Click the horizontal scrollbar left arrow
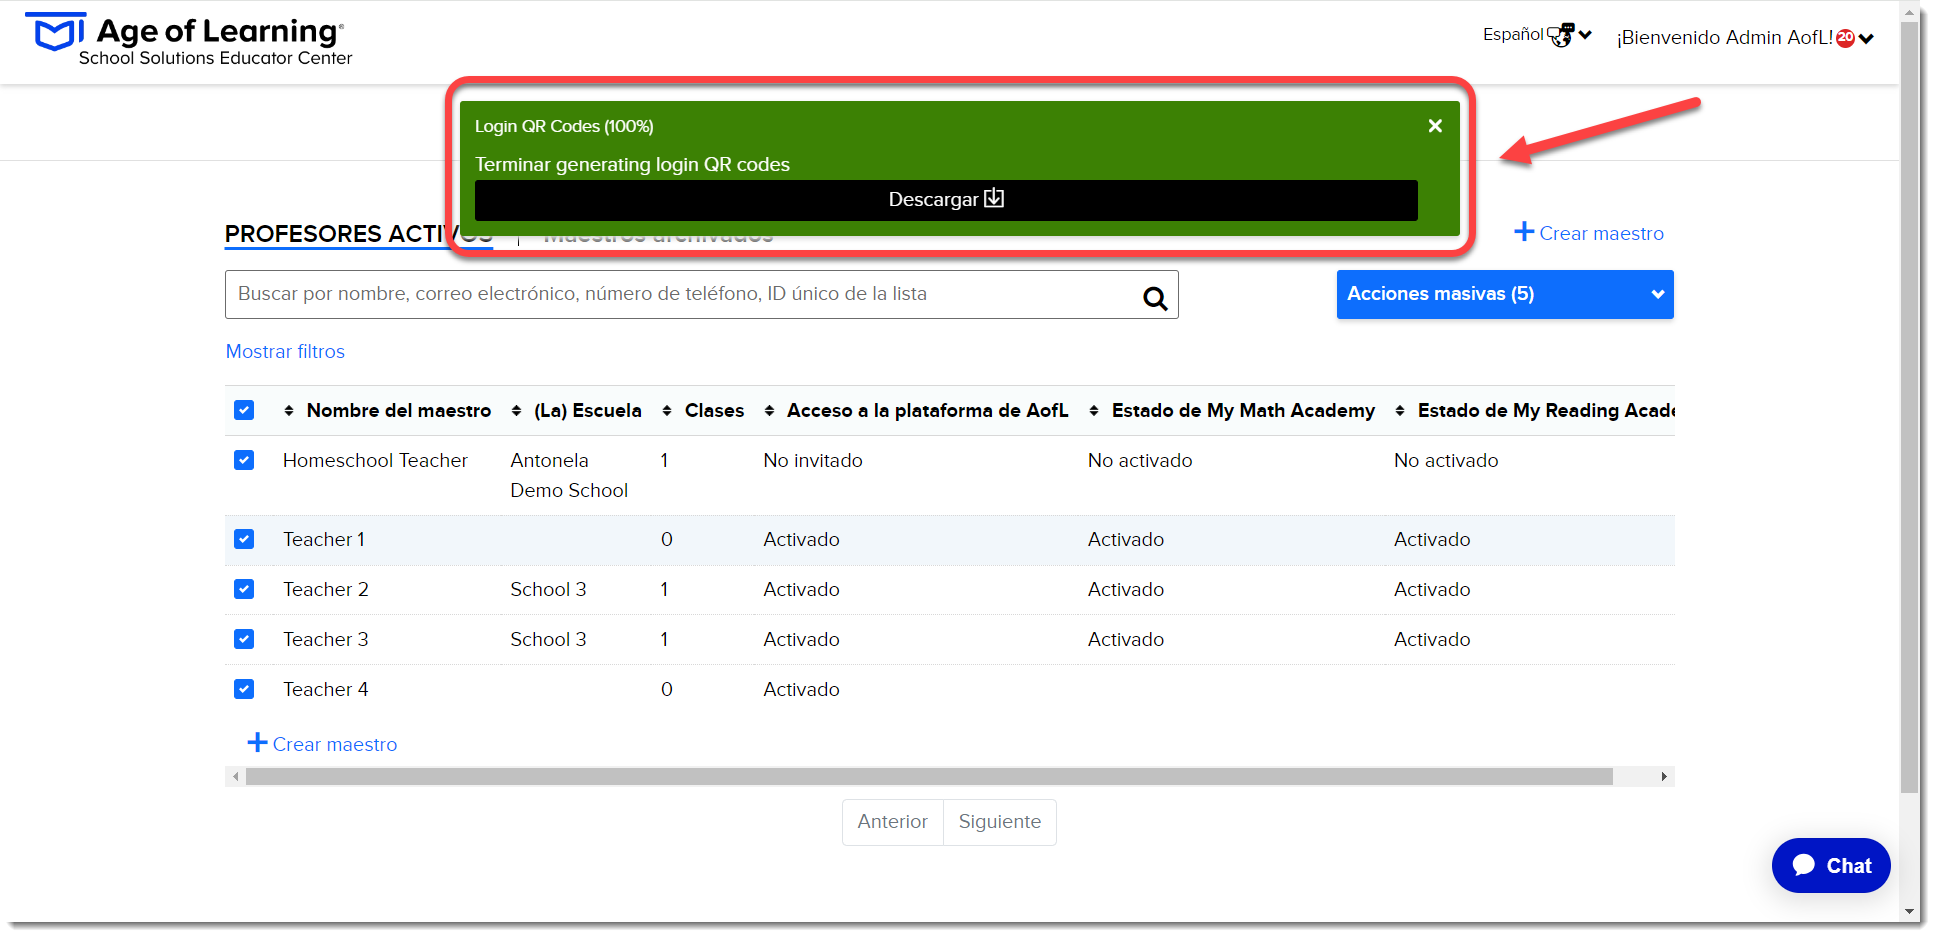Image resolution: width=1935 pixels, height=937 pixels. coord(236,776)
